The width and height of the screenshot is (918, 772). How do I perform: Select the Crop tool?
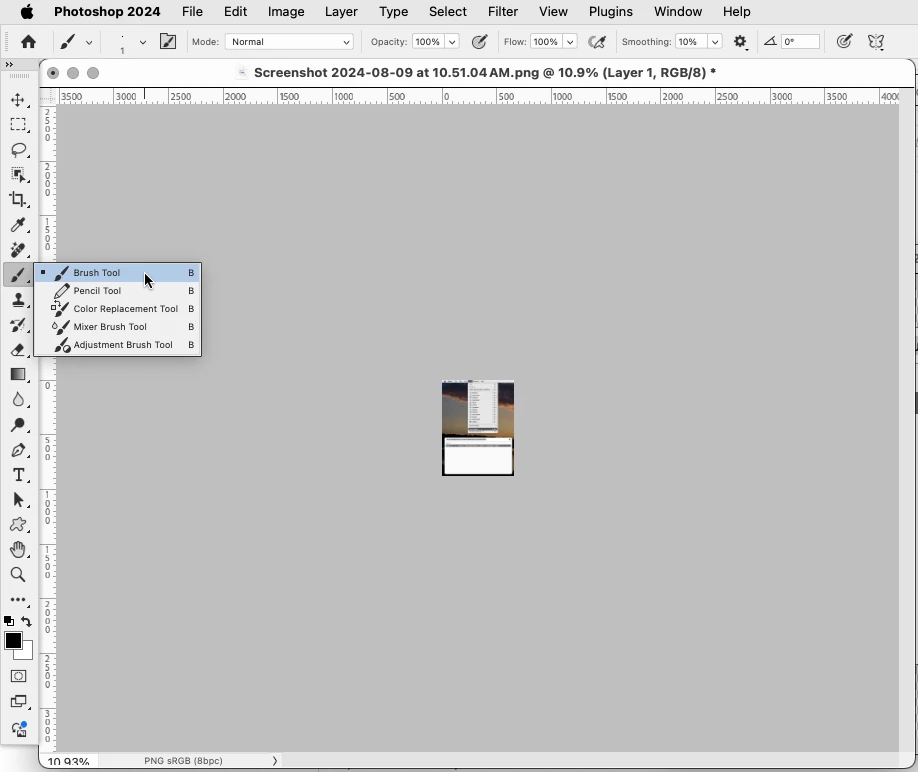(x=18, y=200)
